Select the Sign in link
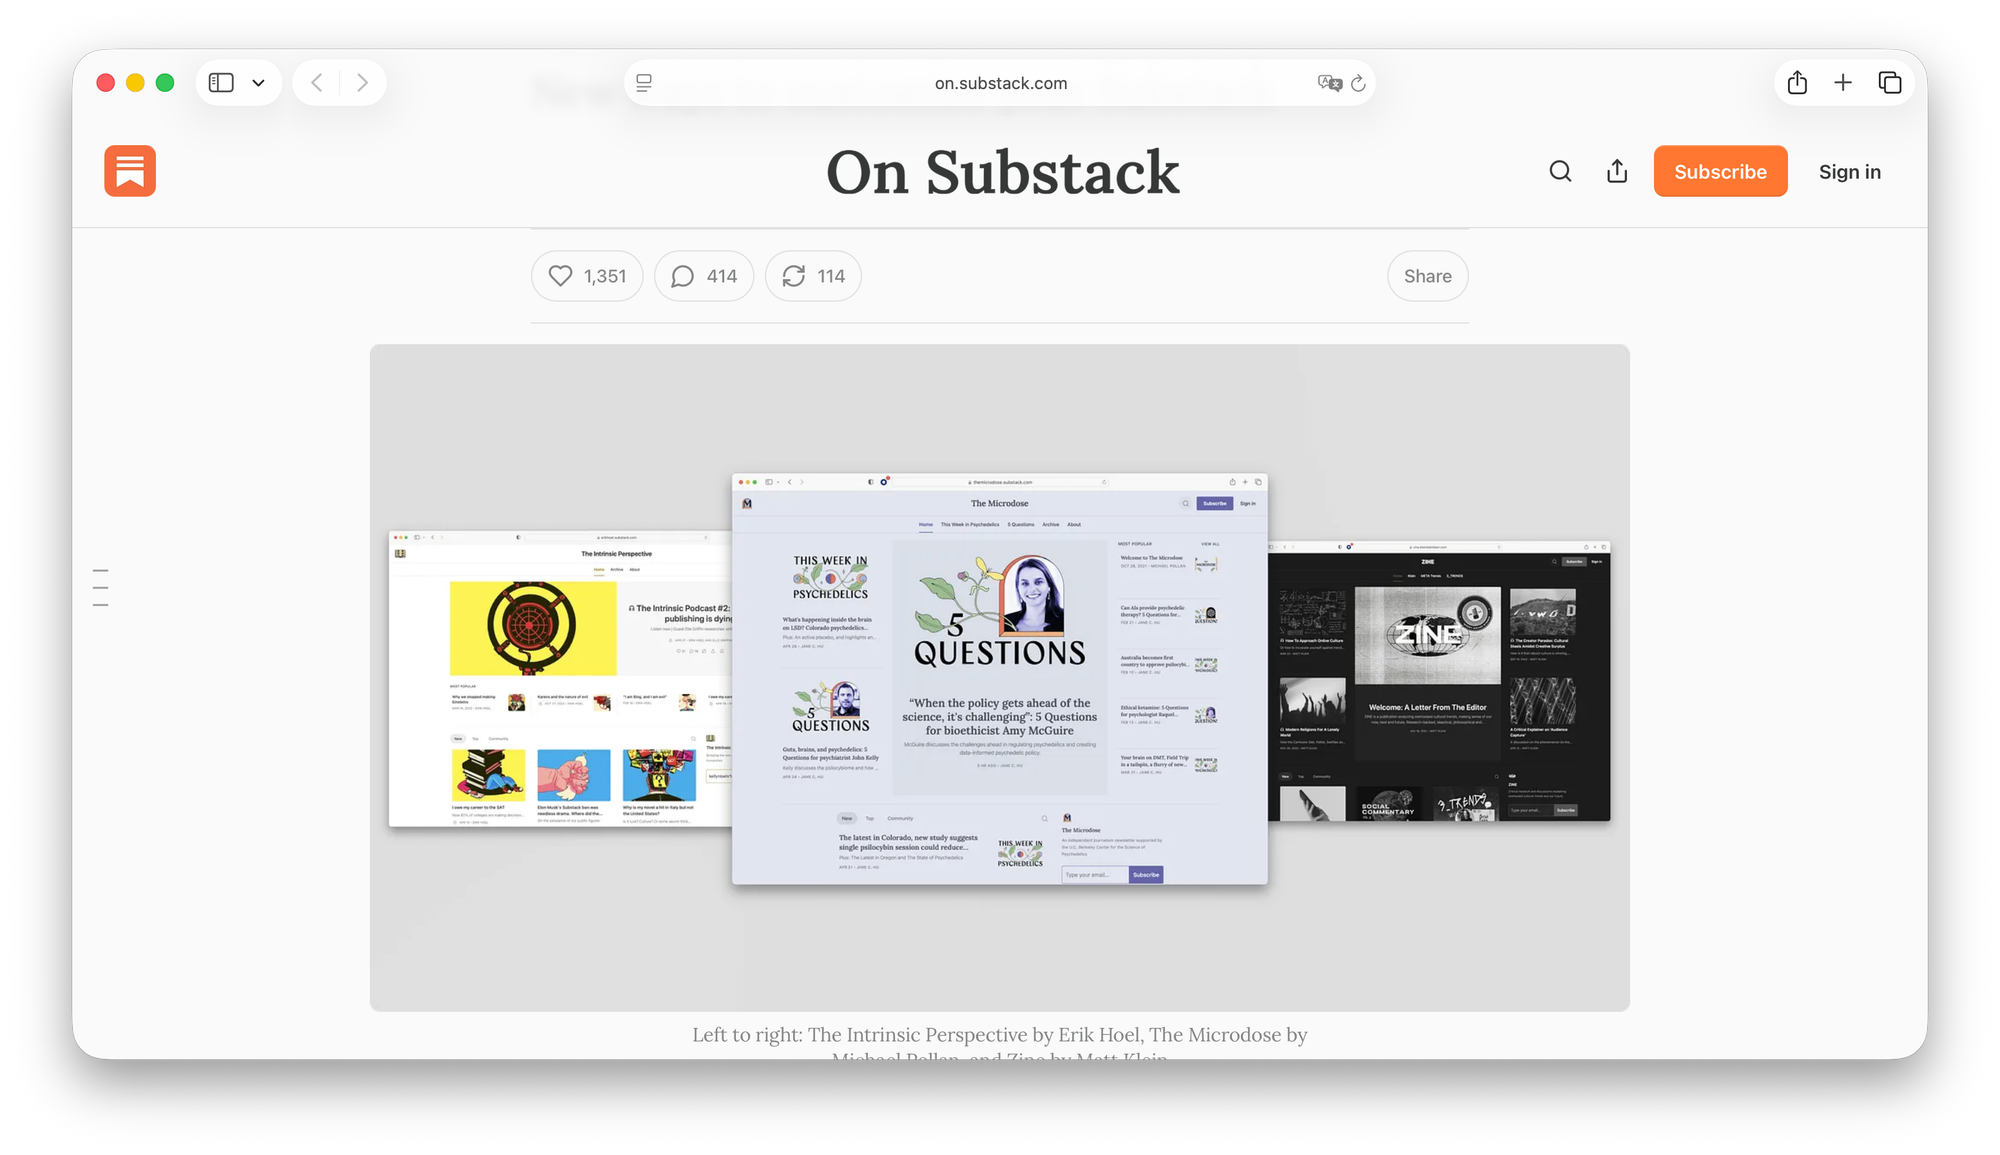Viewport: 2000px width, 1155px height. [1849, 171]
